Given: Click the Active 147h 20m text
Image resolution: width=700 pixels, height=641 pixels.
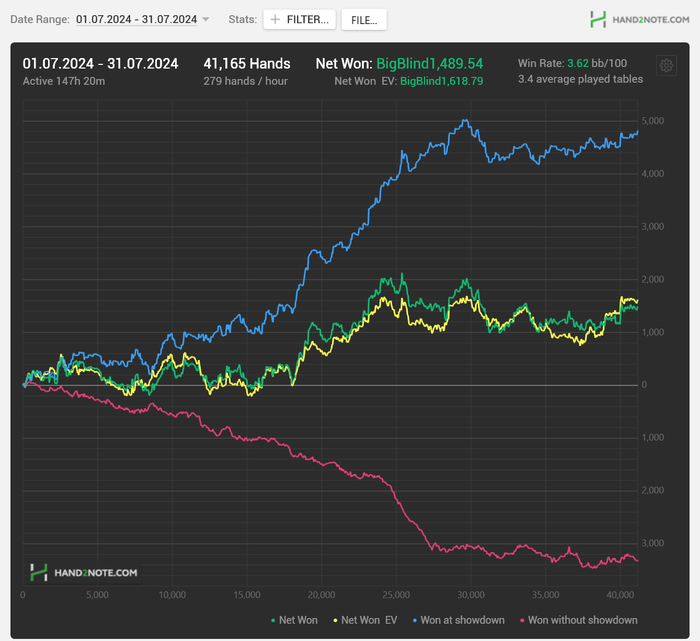Looking at the screenshot, I should 64,81.
